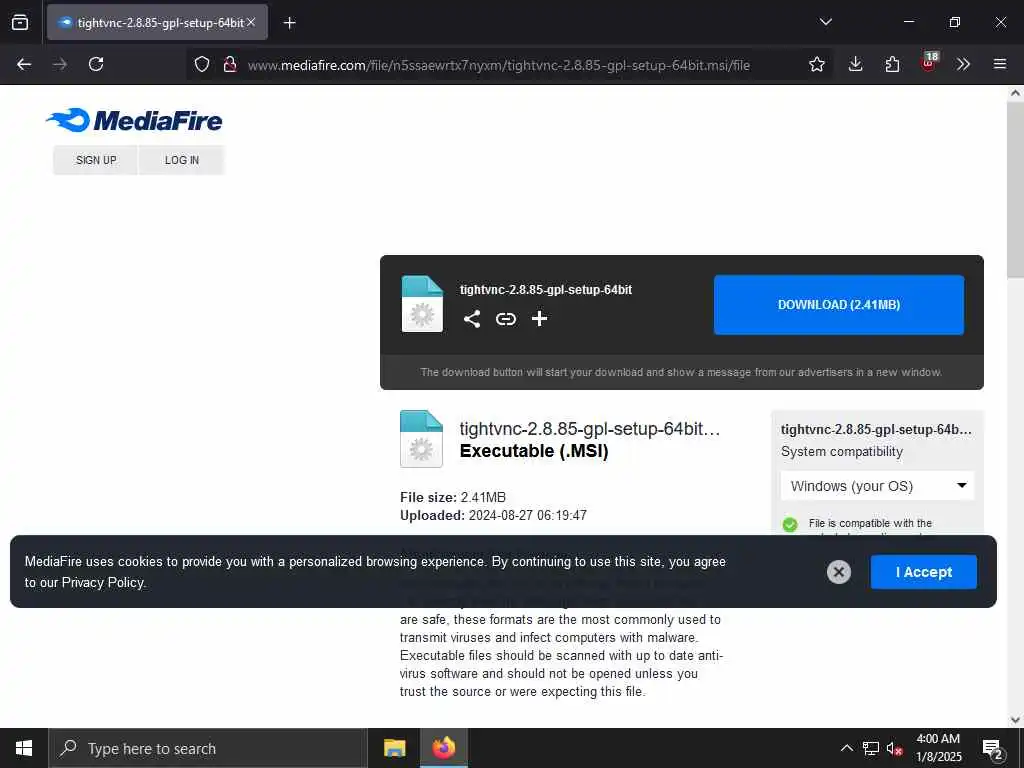
Task: Click I Accept cookie button
Action: 923,572
